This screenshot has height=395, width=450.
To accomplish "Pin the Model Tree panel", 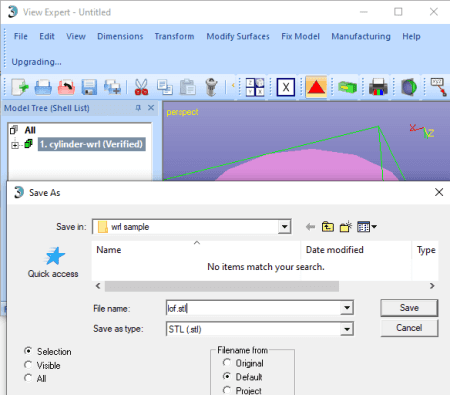I will (x=138, y=108).
